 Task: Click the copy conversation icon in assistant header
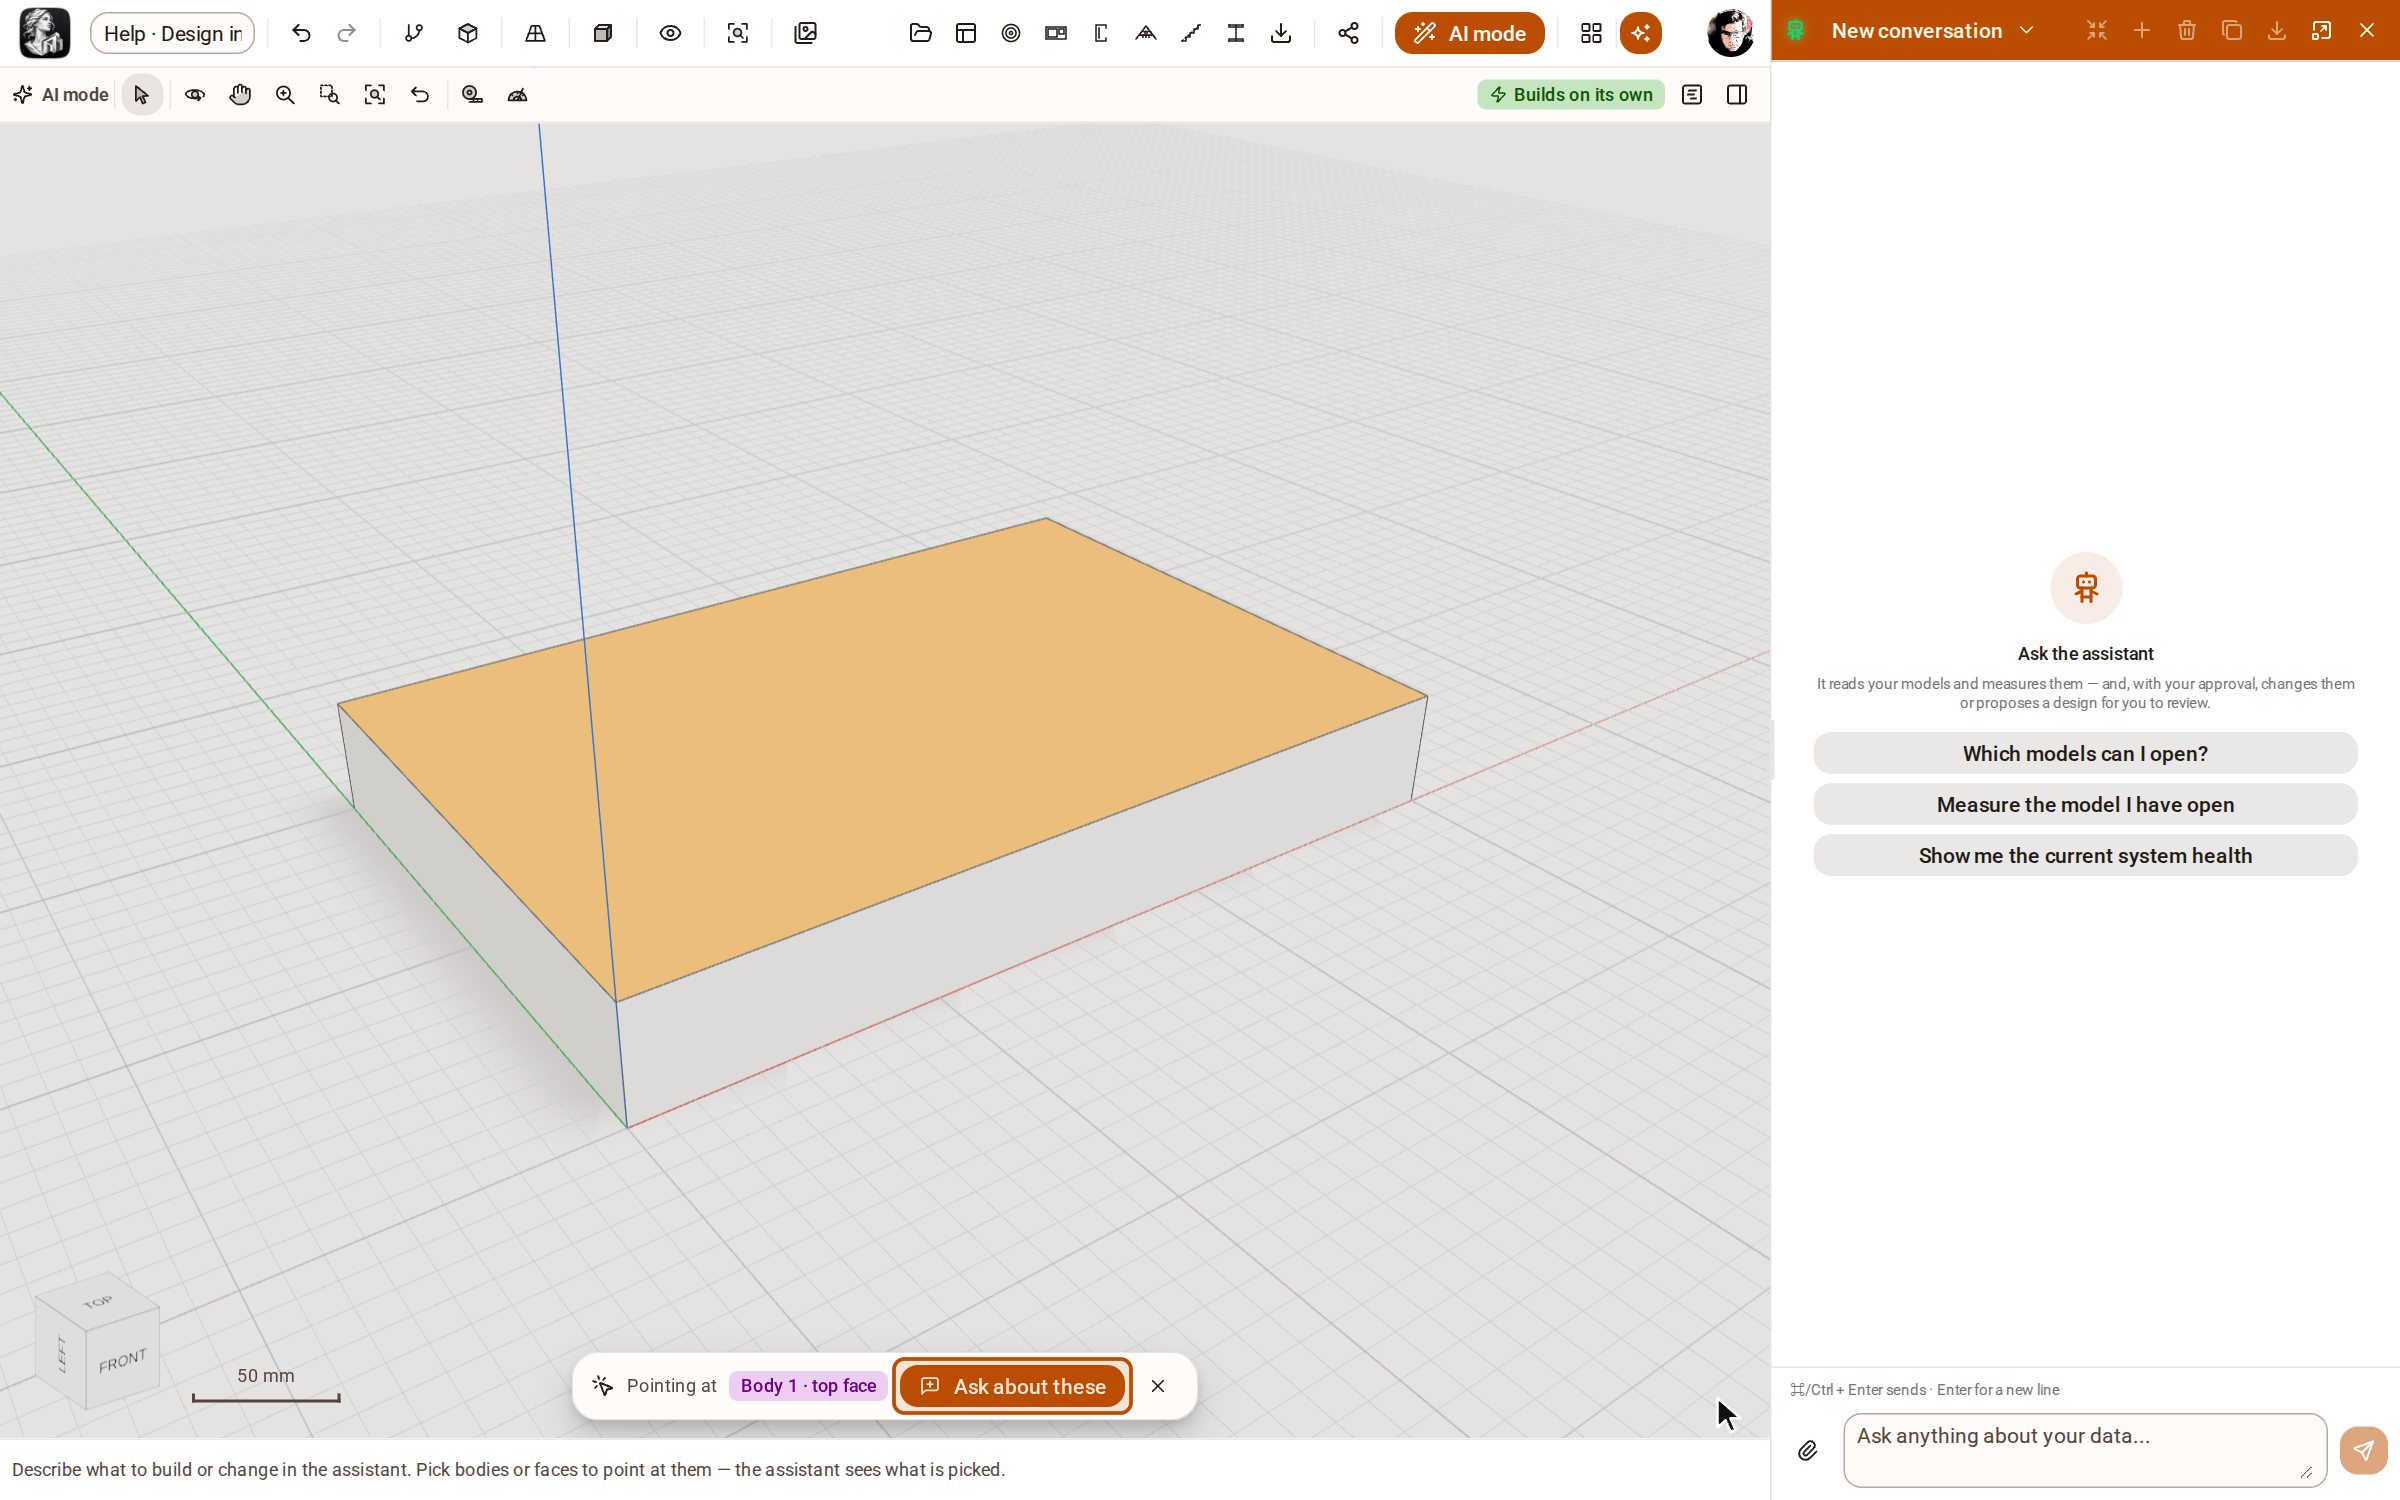point(2232,31)
